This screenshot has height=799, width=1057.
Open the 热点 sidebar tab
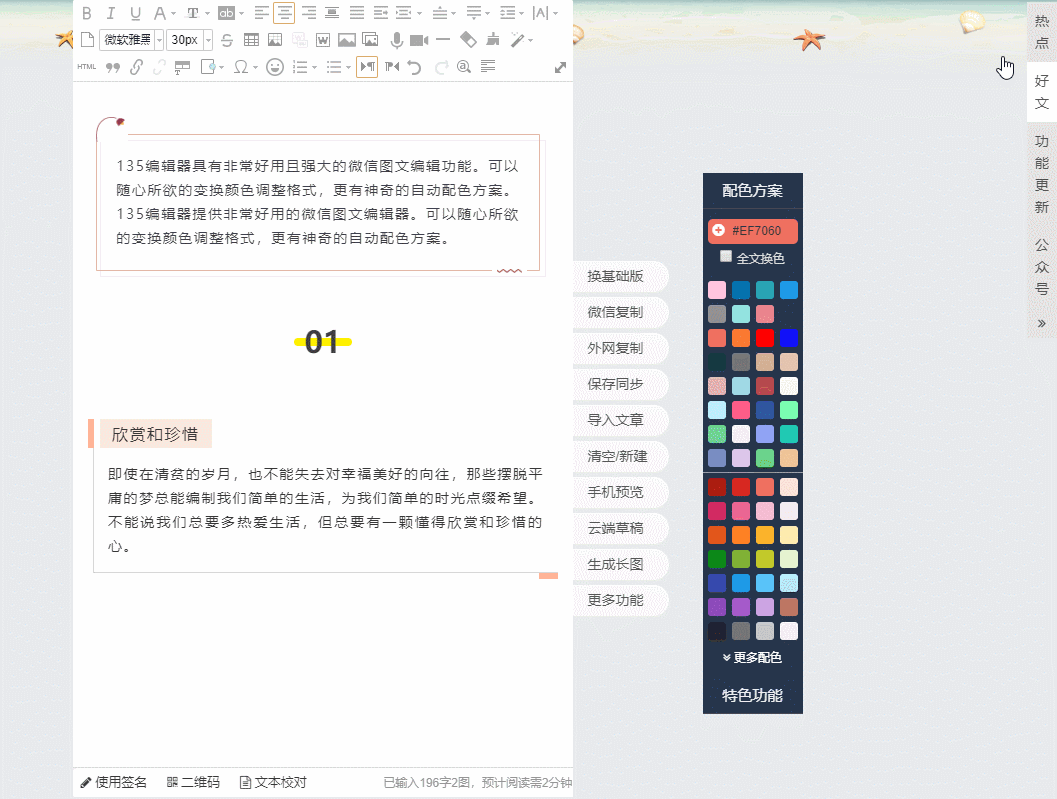click(x=1042, y=32)
